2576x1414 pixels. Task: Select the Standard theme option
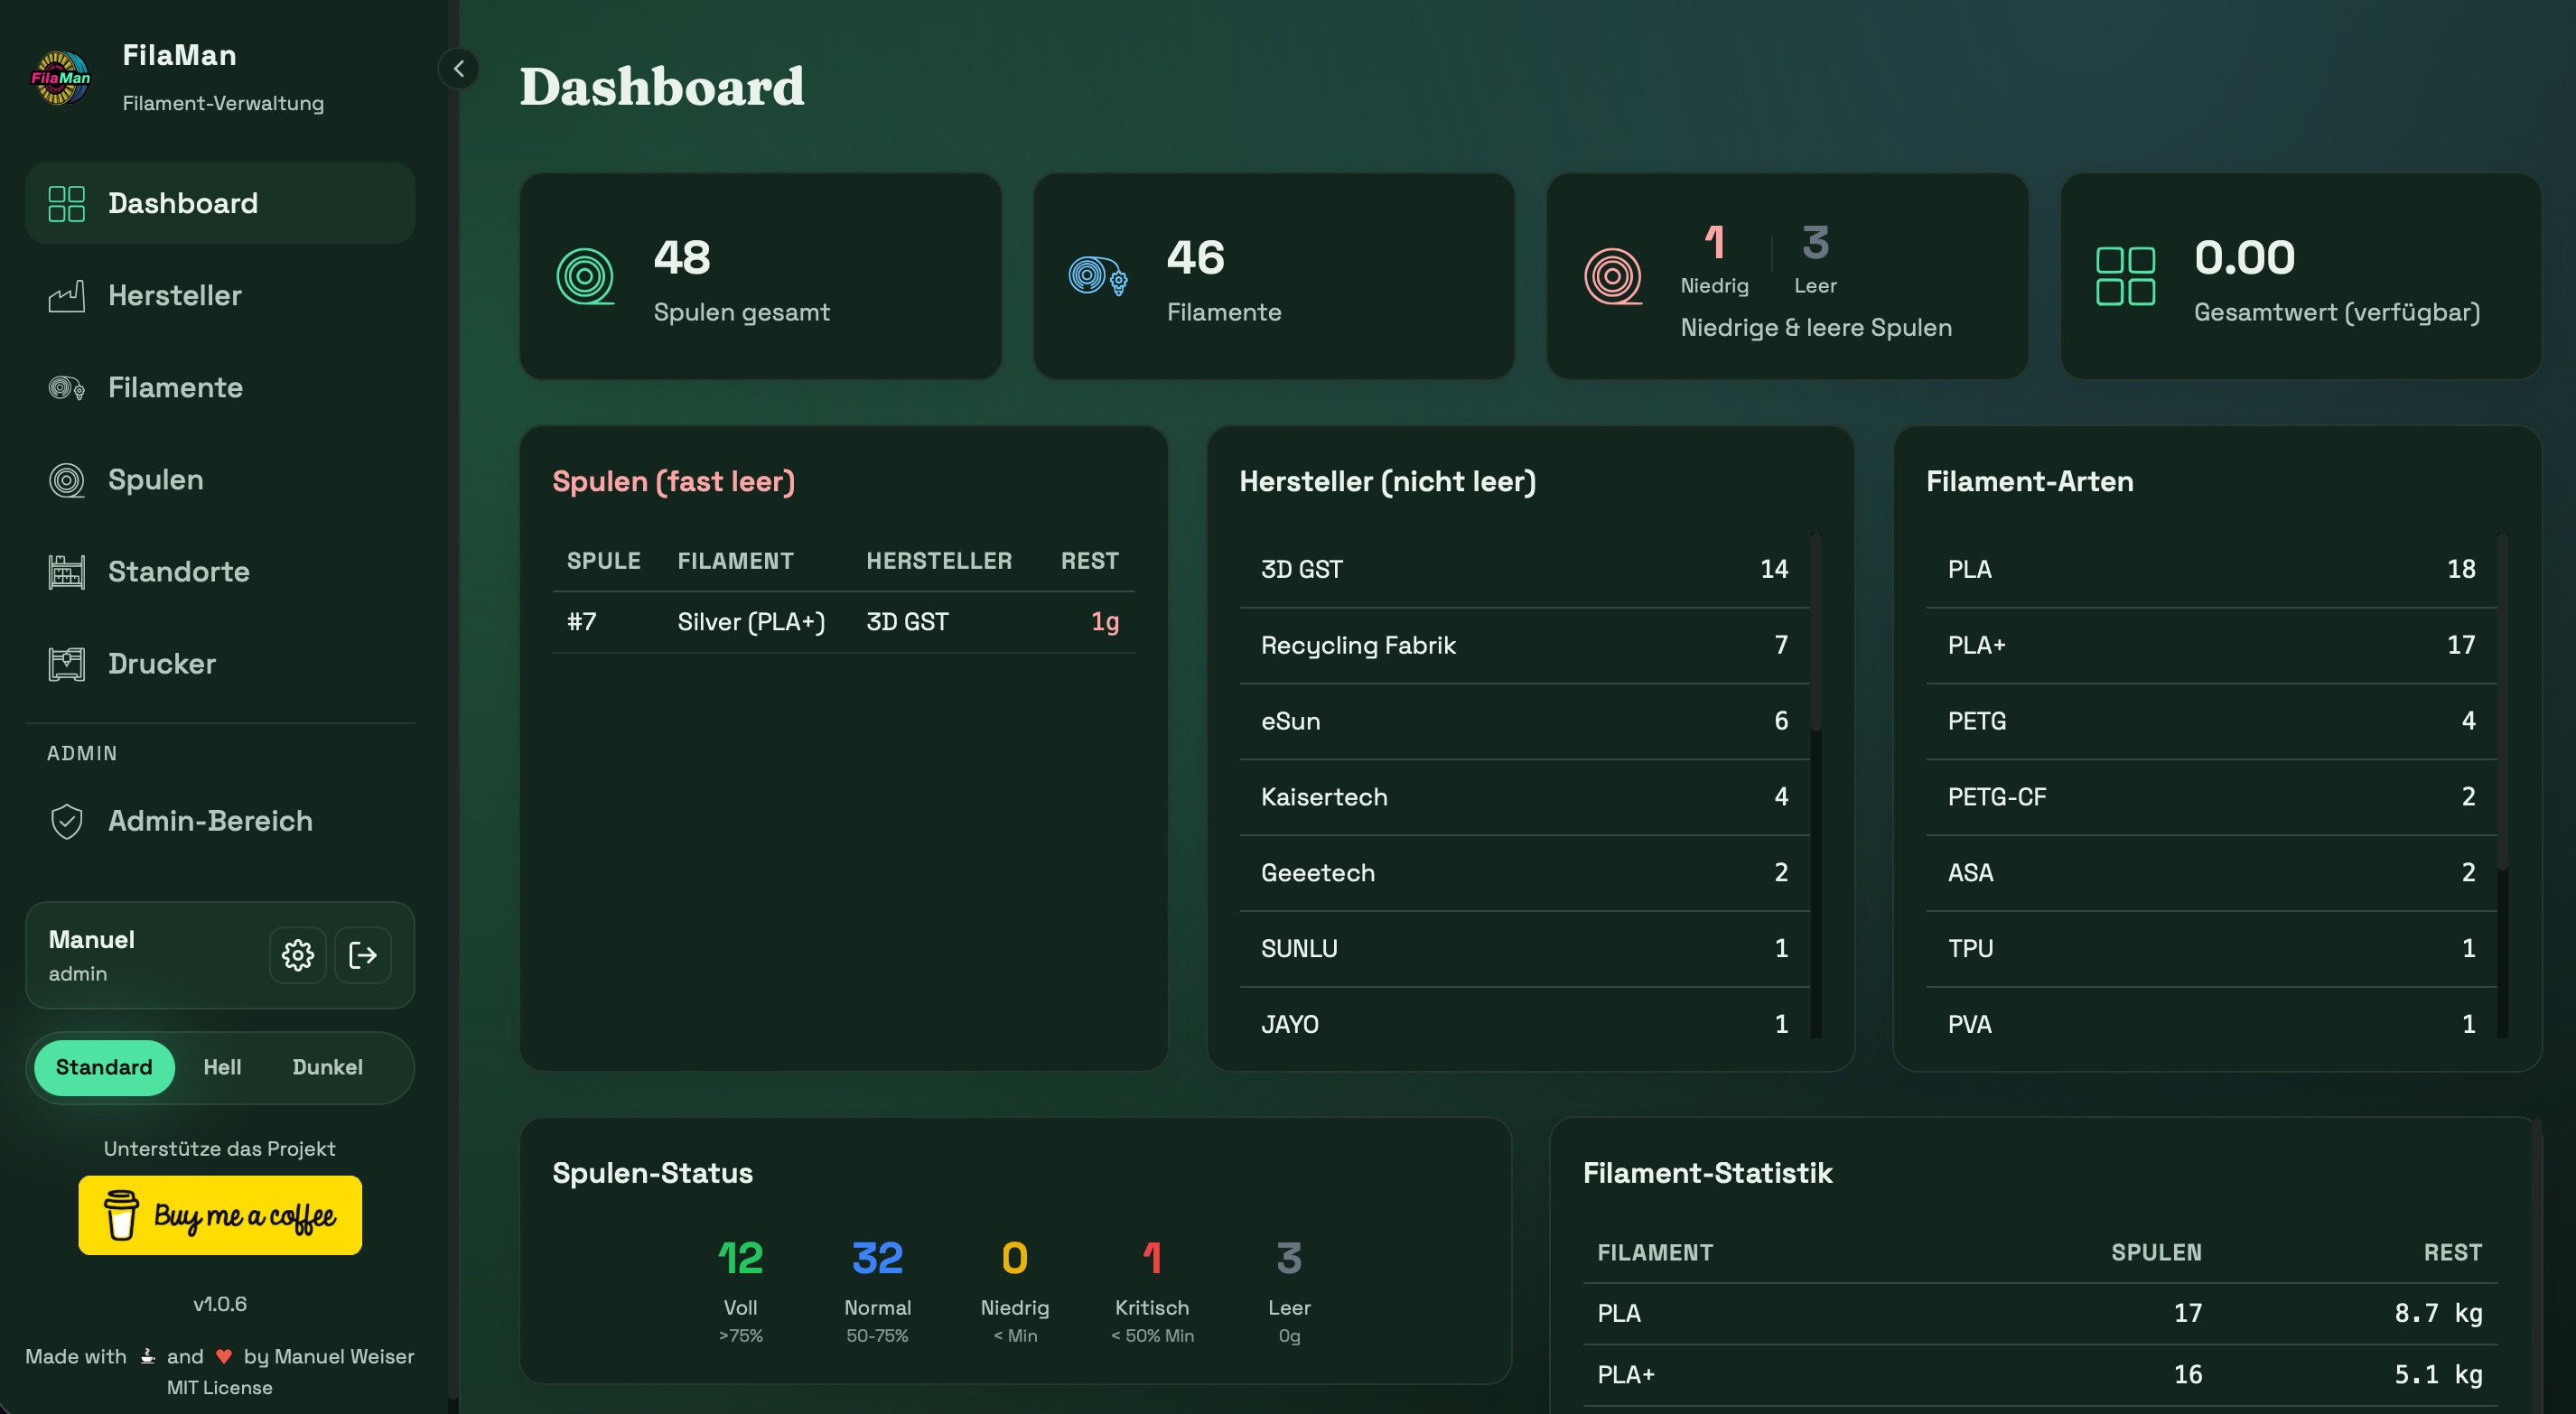[x=104, y=1067]
